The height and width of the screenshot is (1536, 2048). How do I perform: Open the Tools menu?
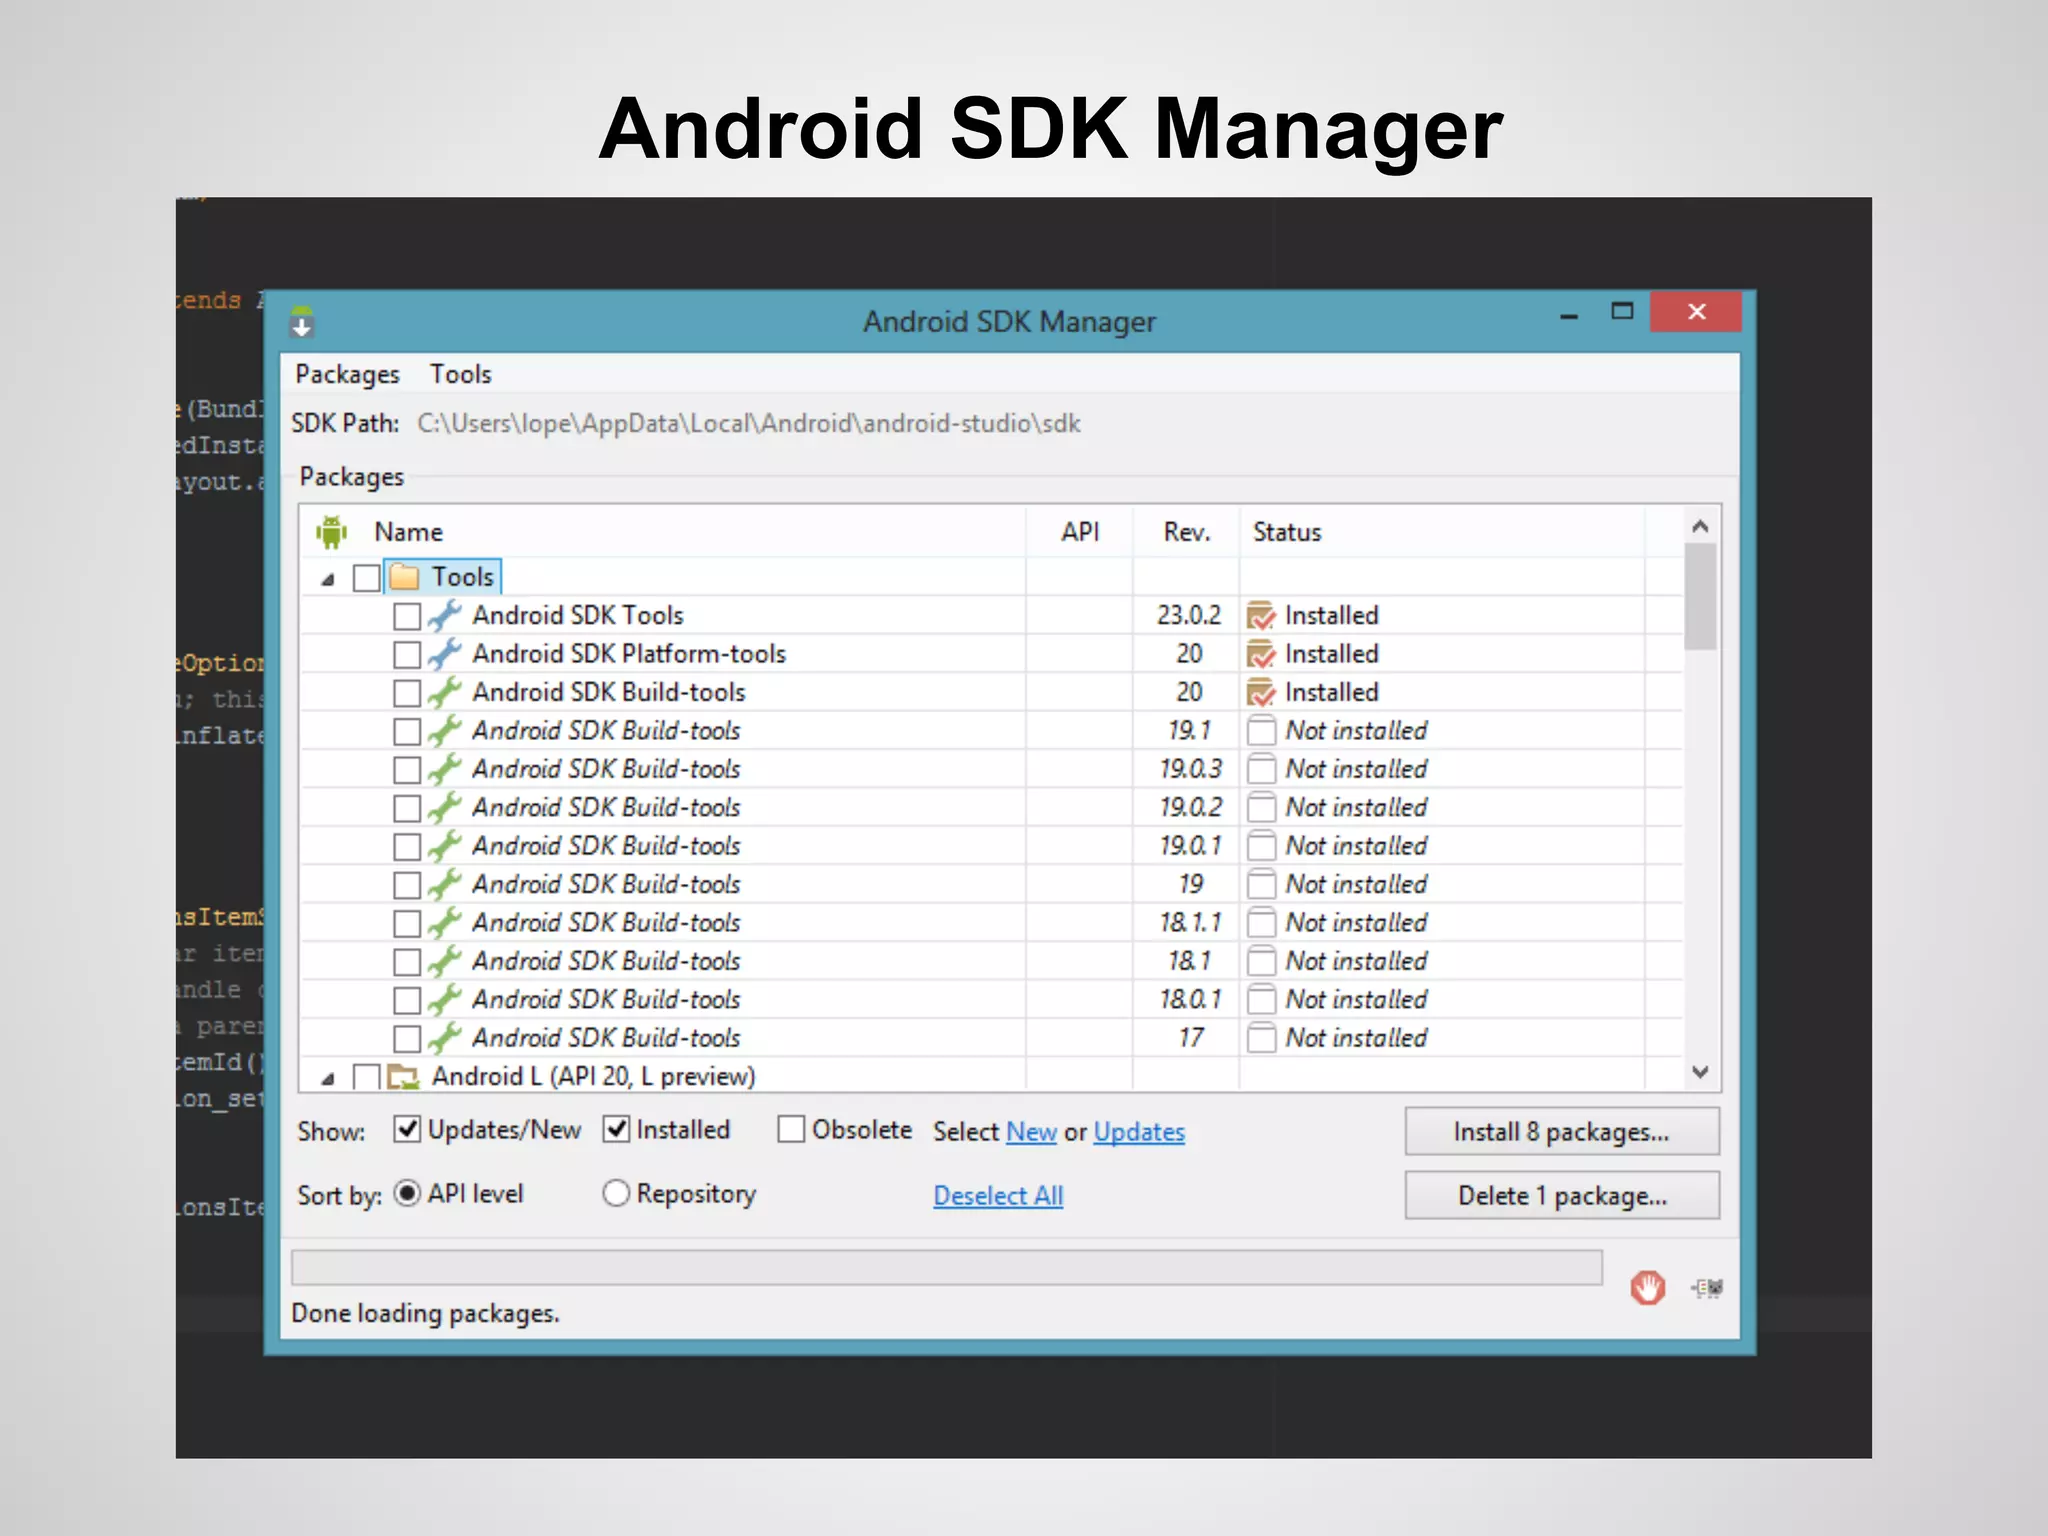point(460,374)
